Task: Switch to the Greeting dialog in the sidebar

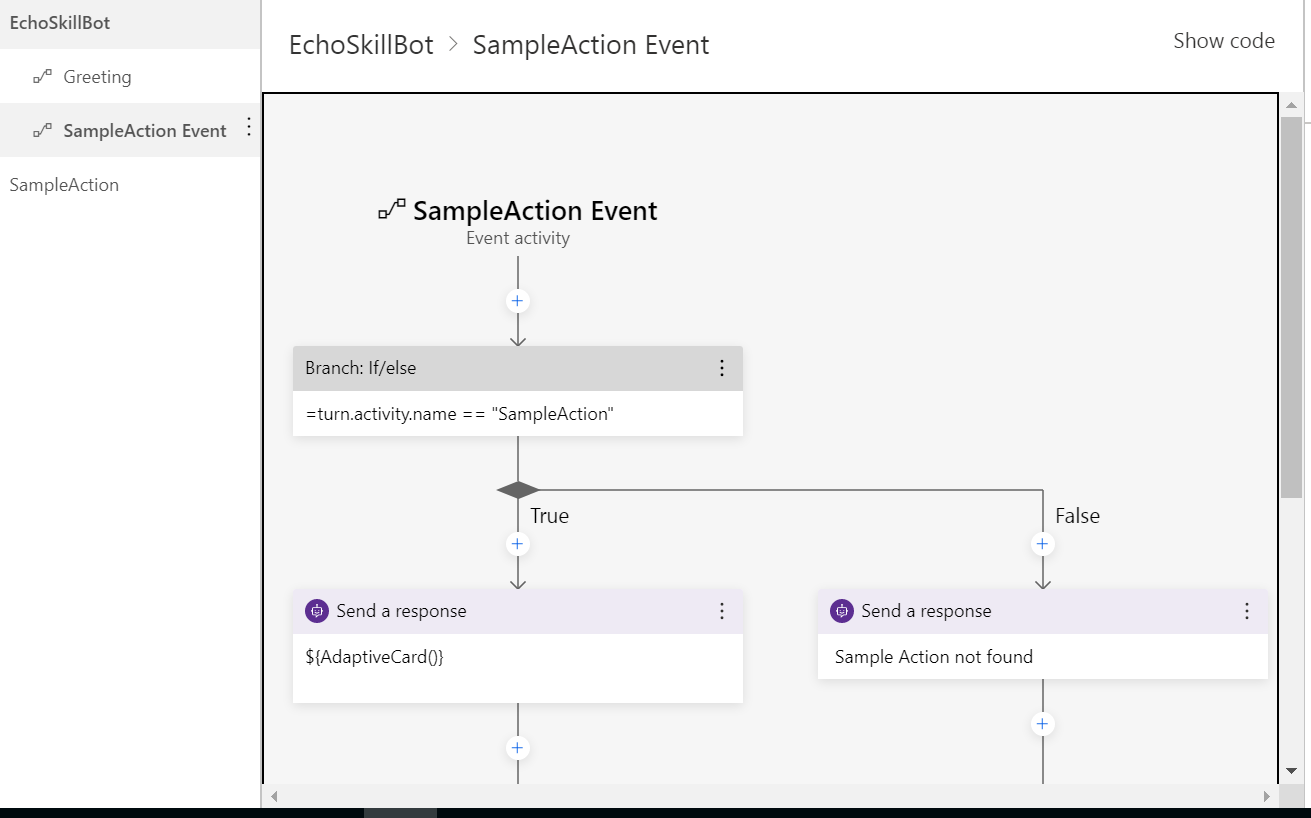Action: tap(95, 76)
